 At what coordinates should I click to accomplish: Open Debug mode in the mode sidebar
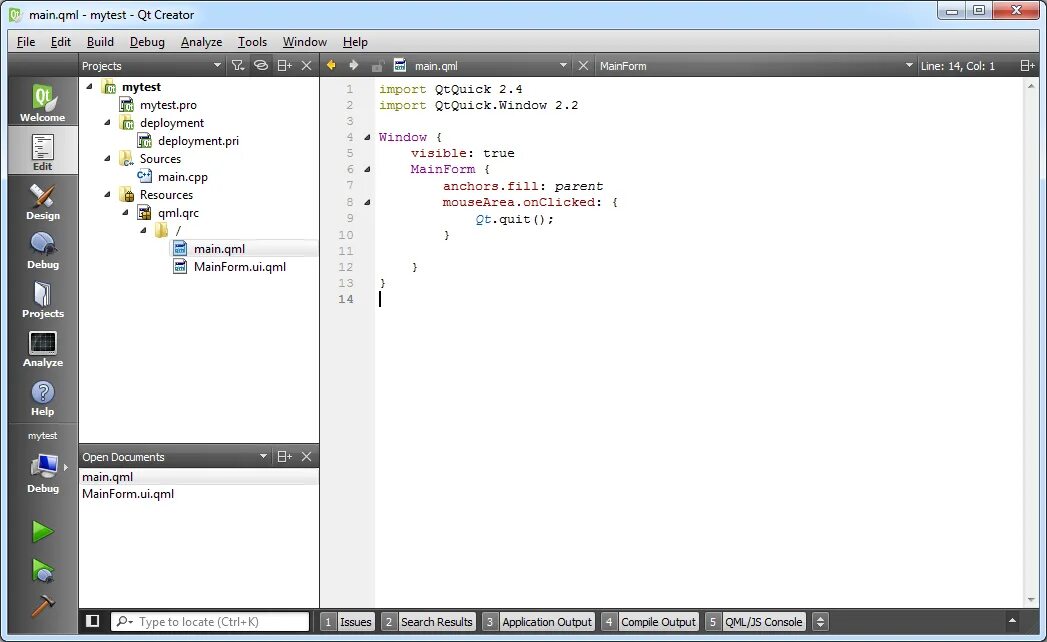pos(43,249)
